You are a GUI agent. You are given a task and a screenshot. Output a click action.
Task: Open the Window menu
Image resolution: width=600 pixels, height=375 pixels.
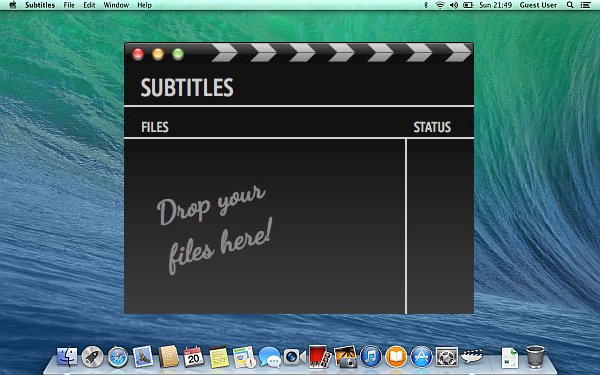116,5
